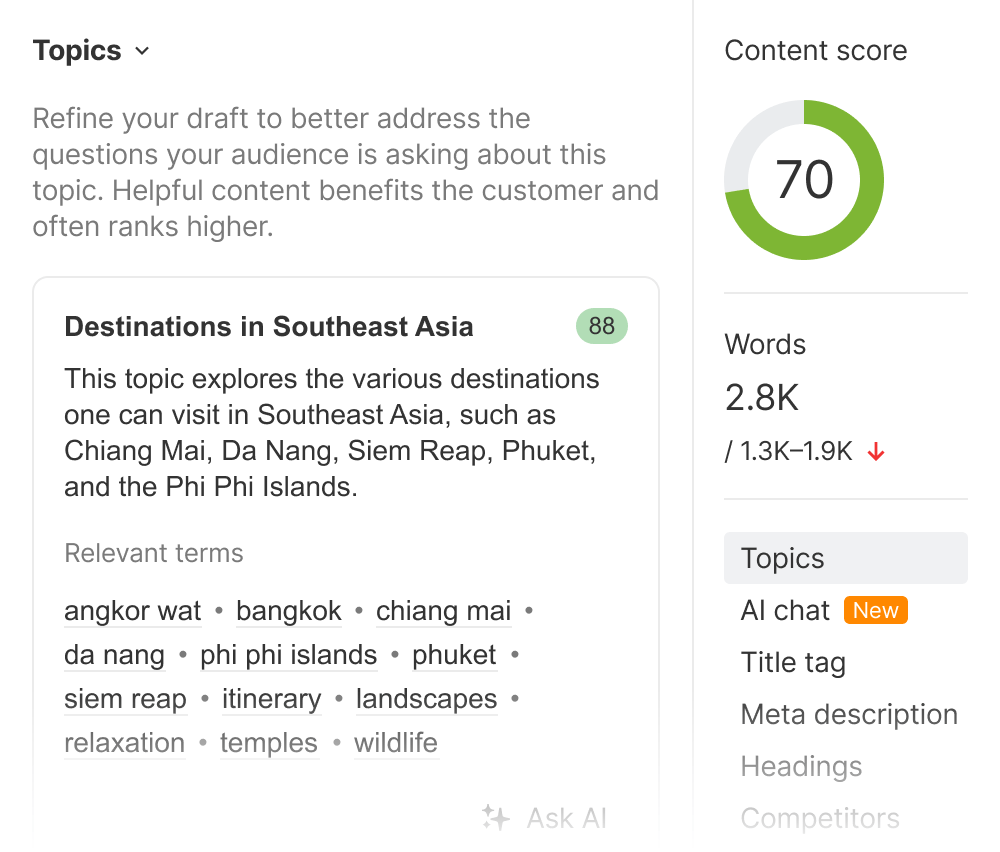Select the 'itinerary' relevant term
Screen dimensions: 1000x852
point(272,699)
